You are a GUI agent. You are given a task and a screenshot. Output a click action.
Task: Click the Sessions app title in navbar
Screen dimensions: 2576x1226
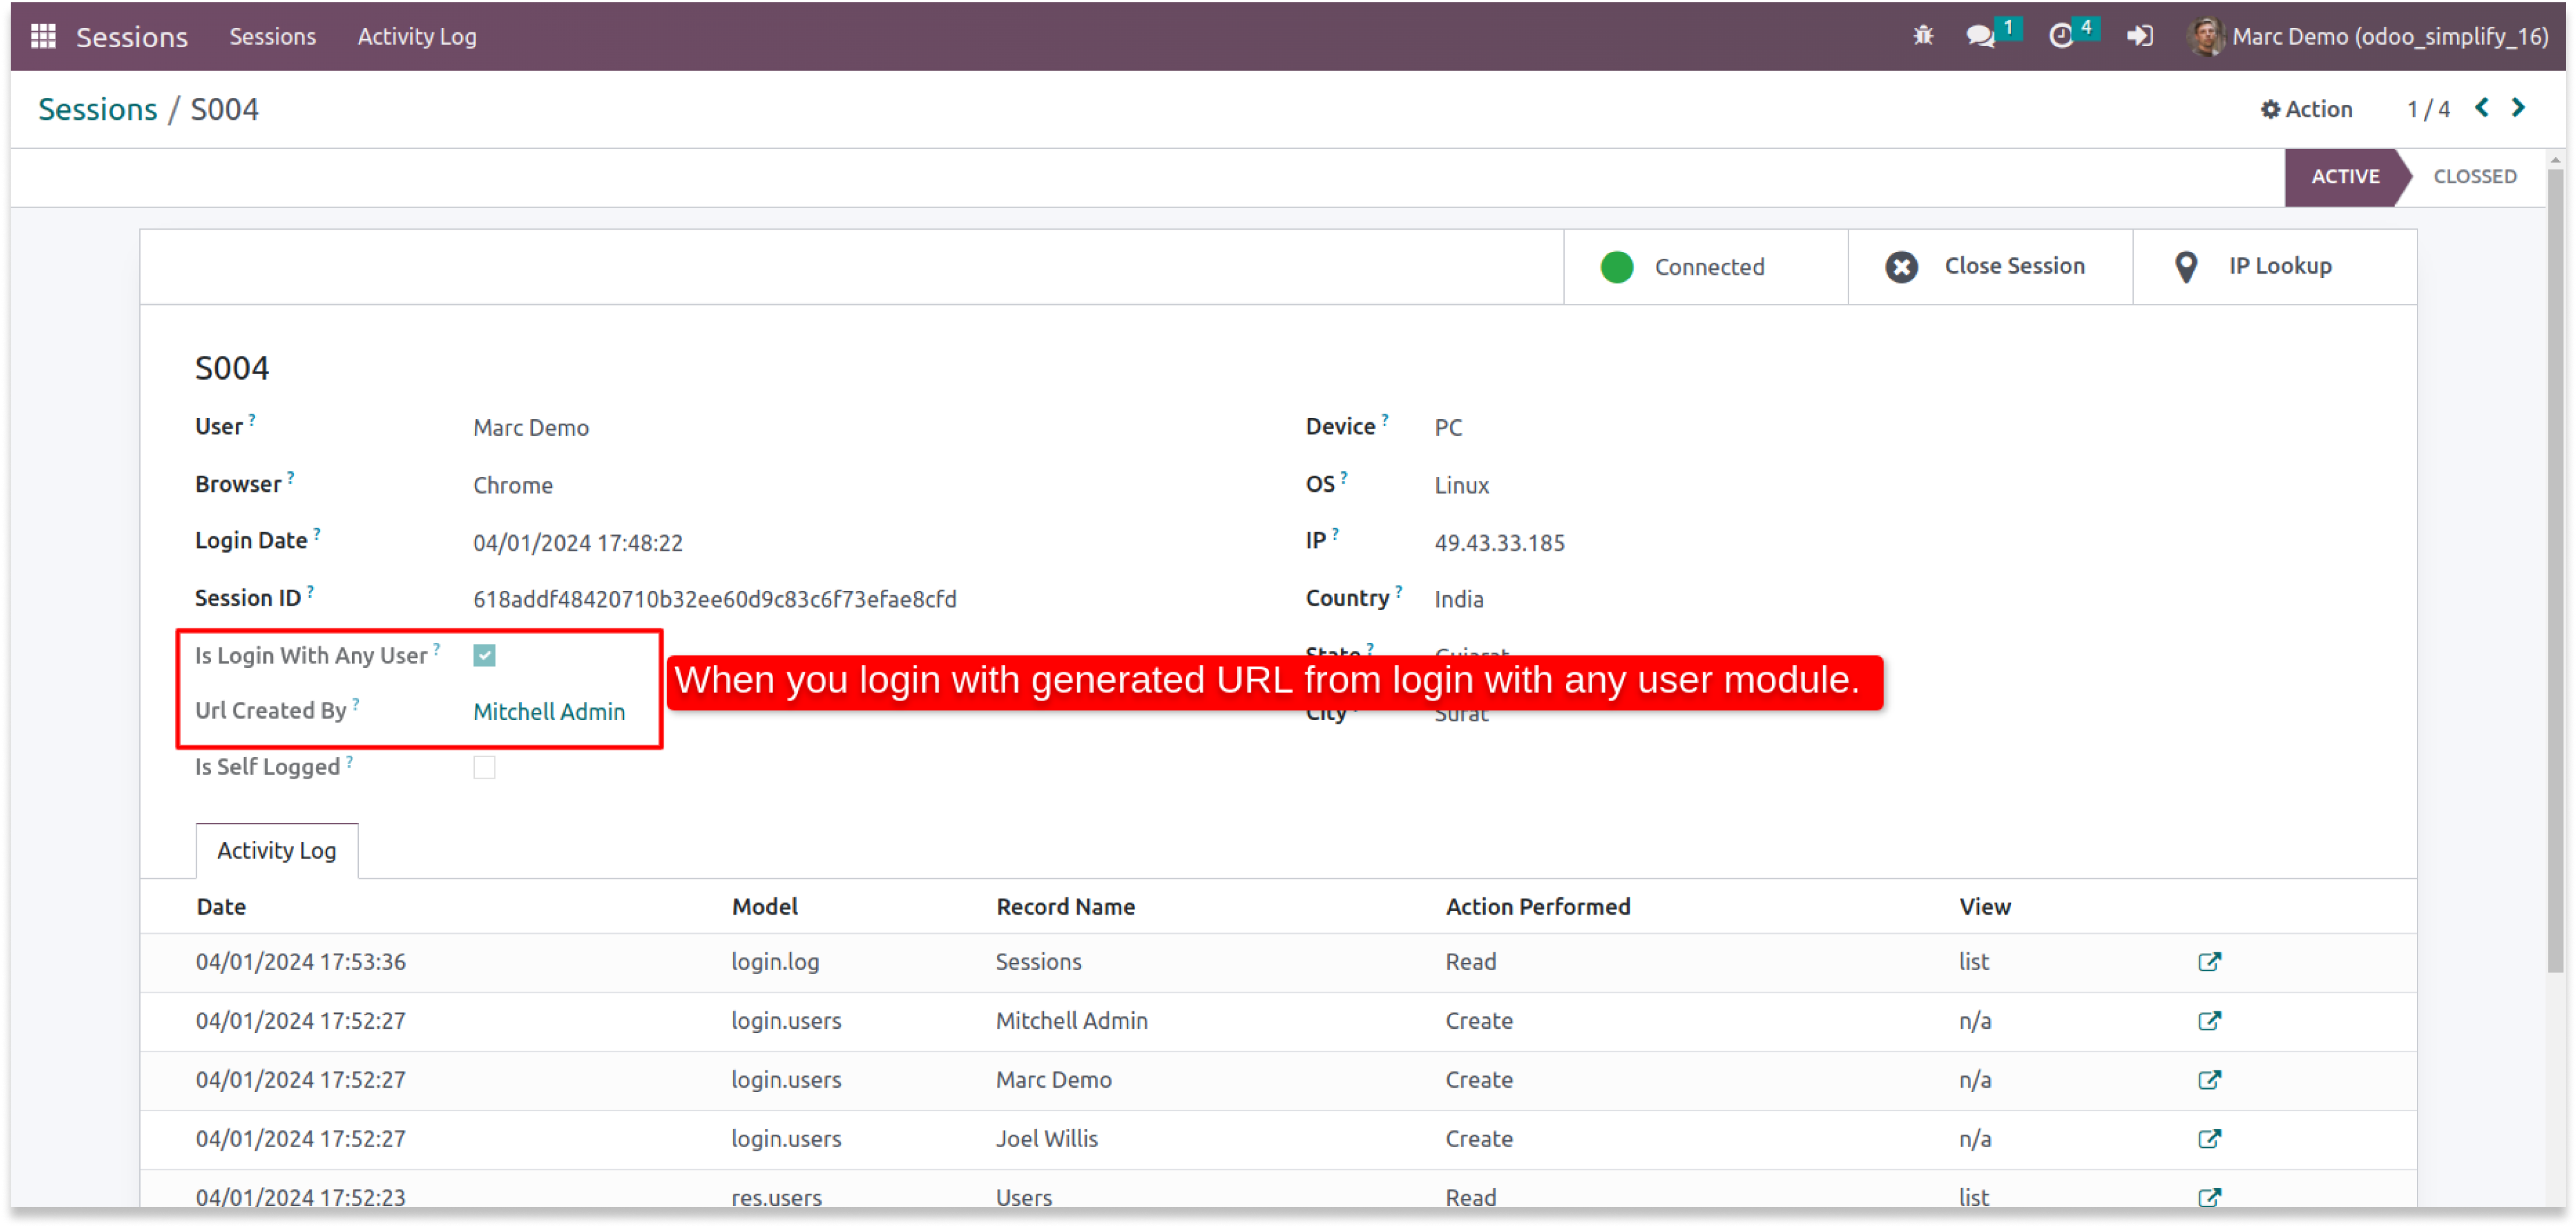[132, 37]
